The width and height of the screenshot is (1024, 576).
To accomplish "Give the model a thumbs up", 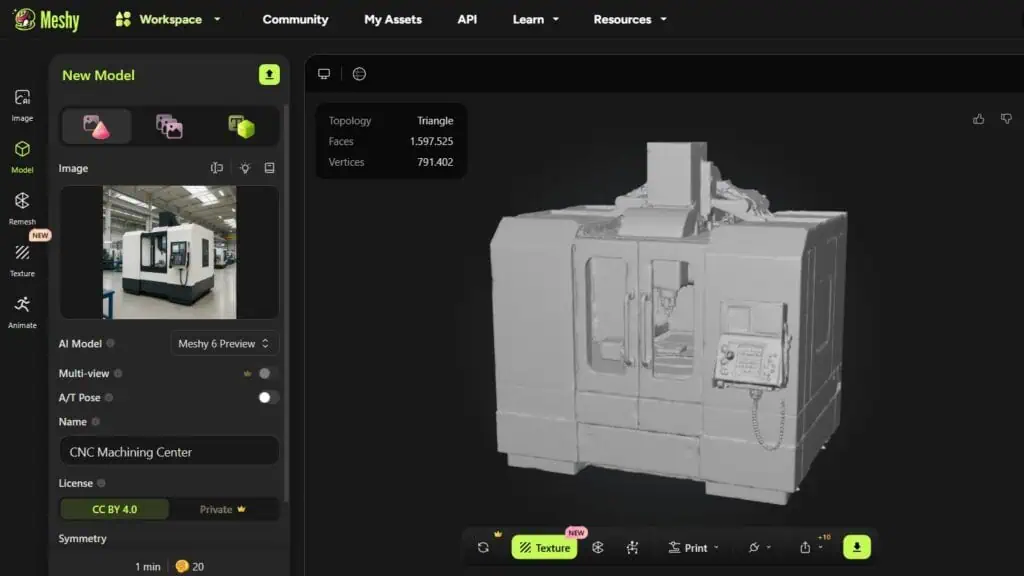I will 978,118.
